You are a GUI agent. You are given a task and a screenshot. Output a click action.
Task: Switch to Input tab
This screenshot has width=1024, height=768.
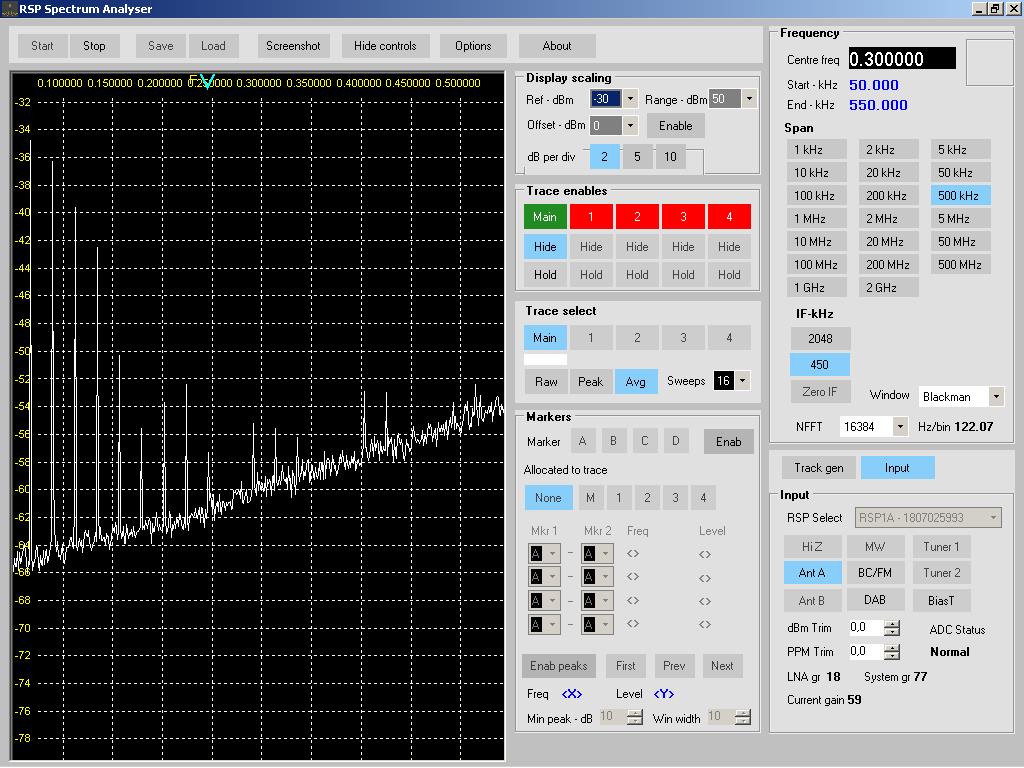pos(897,468)
